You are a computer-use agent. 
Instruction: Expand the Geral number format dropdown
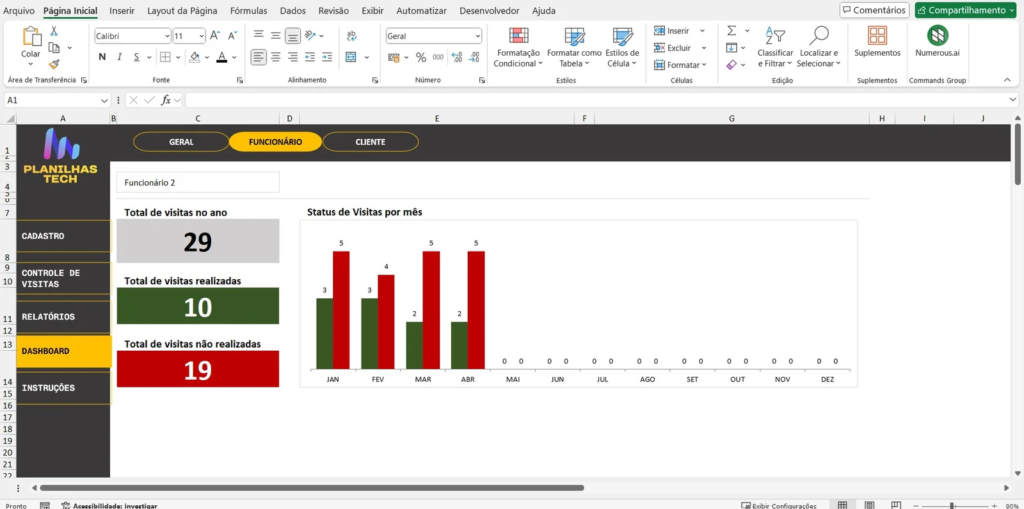(x=477, y=35)
